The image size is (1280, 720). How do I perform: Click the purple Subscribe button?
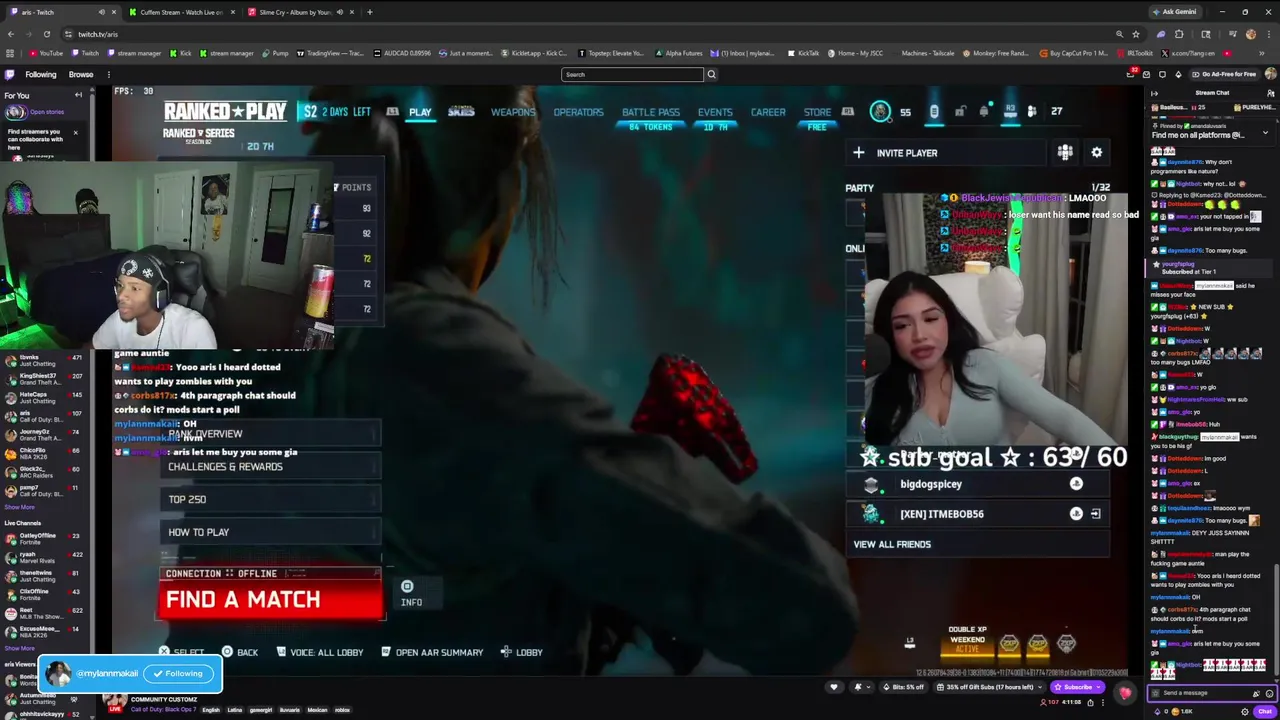click(x=1075, y=687)
